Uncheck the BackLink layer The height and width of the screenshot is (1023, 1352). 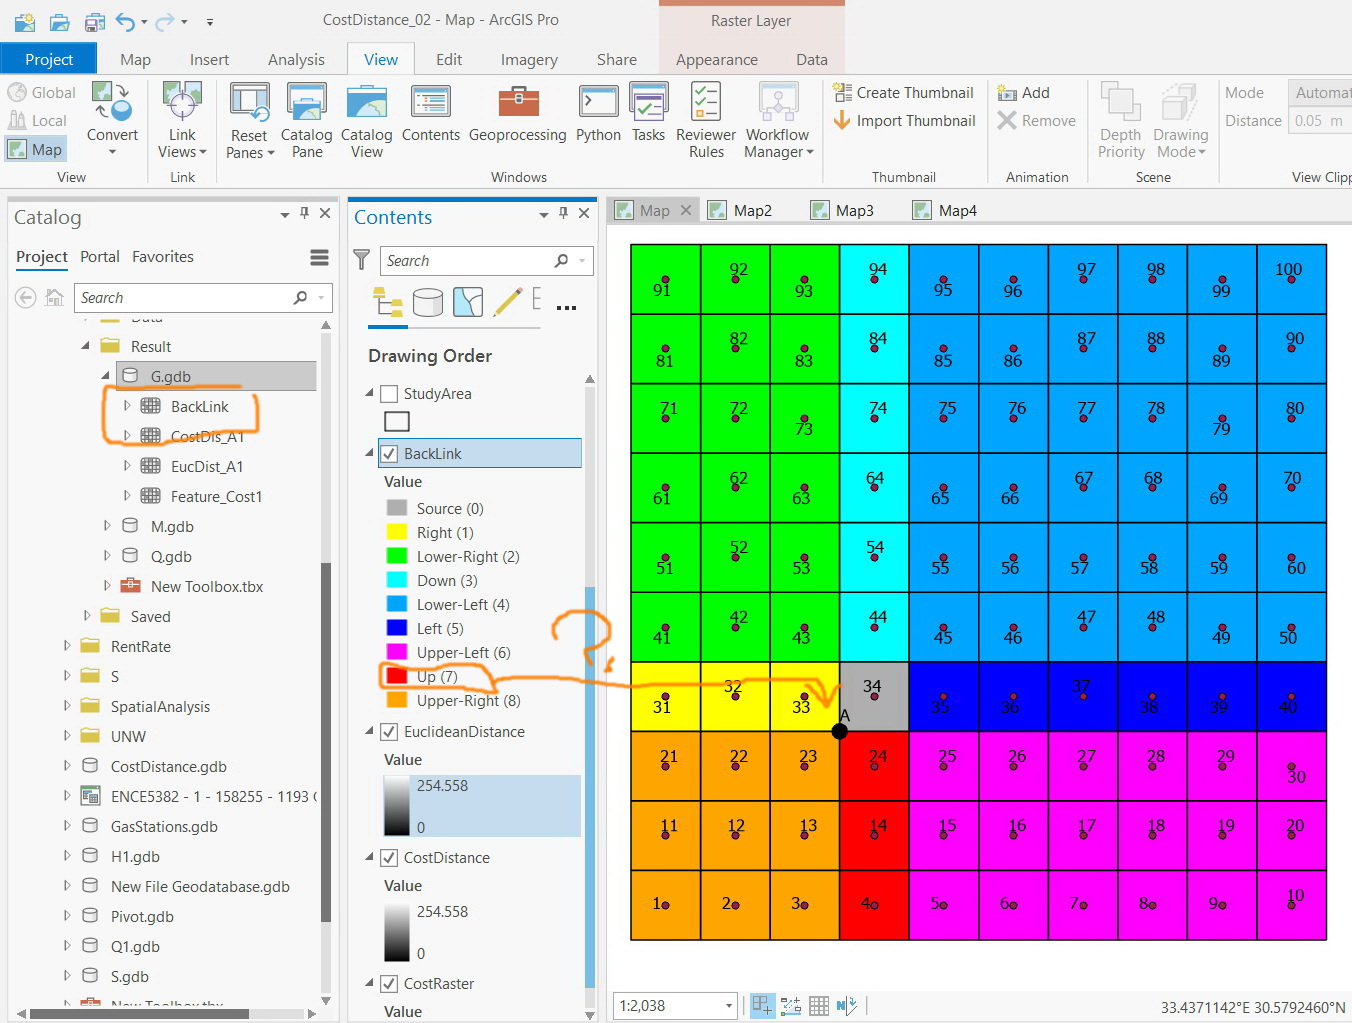[389, 453]
